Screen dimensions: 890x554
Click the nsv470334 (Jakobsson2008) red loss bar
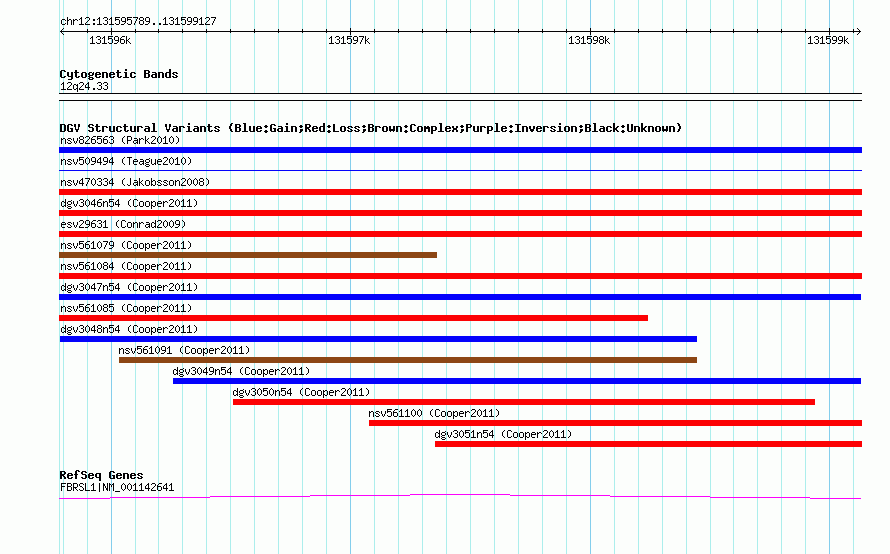tap(460, 192)
